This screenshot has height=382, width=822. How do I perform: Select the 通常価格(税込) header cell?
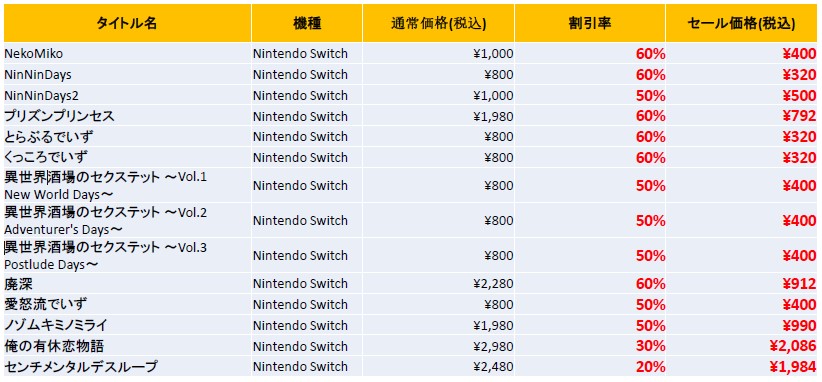(438, 24)
